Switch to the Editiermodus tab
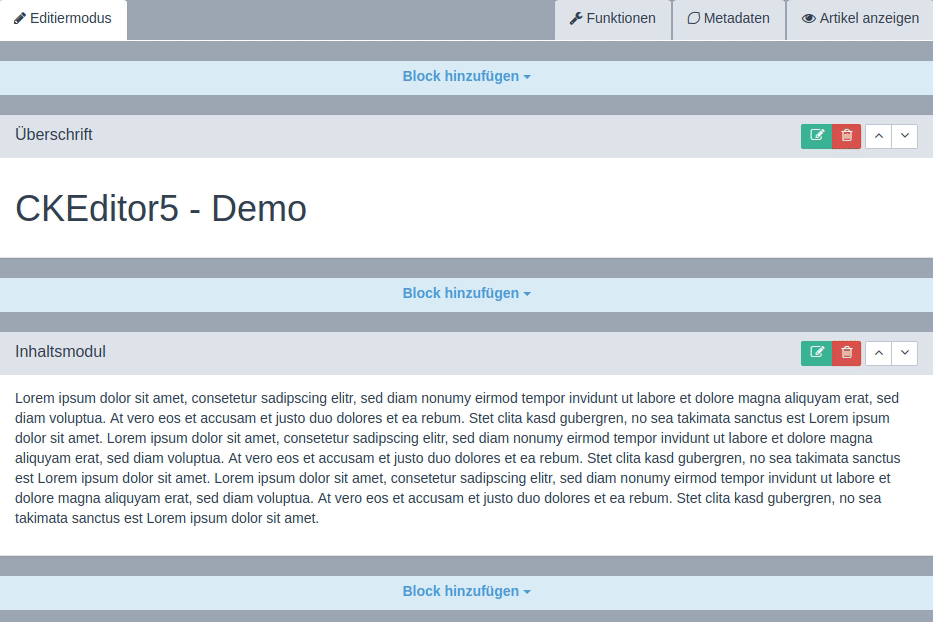The image size is (933, 622). click(63, 19)
